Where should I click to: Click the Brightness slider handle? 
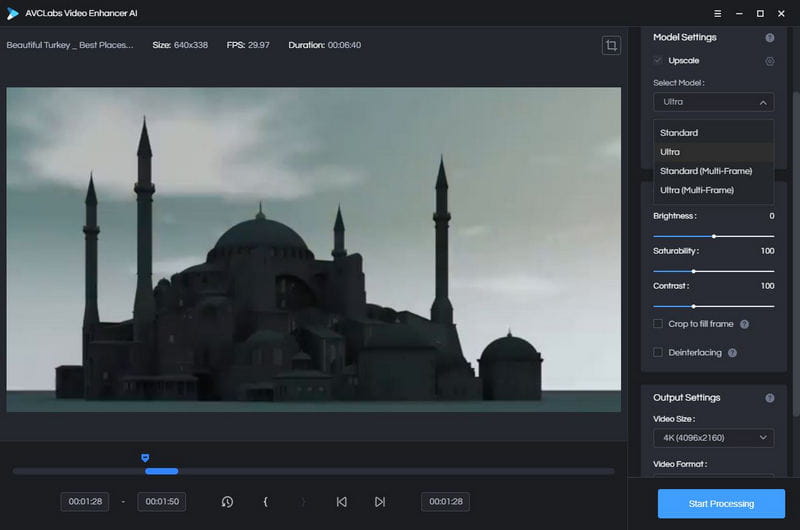click(x=714, y=236)
